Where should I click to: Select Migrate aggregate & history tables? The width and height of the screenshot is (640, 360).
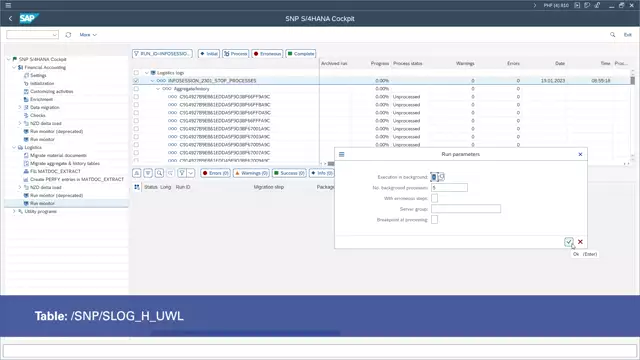[65, 163]
